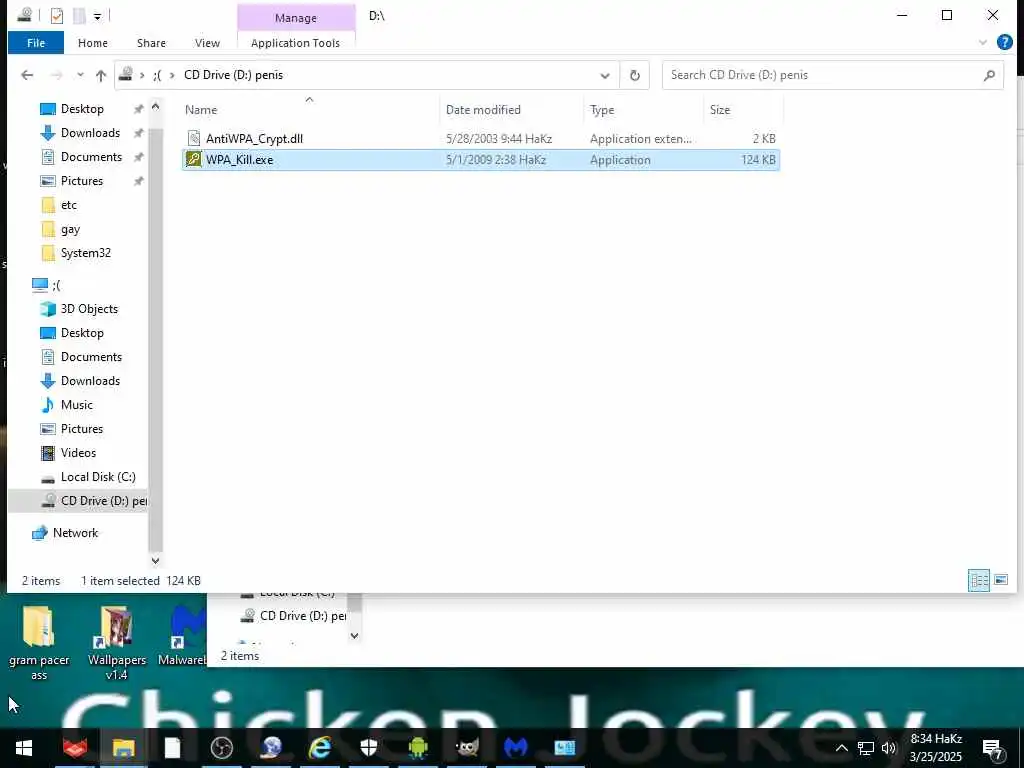Select the WPA_Kill.exe file
This screenshot has width=1024, height=768.
481,160
